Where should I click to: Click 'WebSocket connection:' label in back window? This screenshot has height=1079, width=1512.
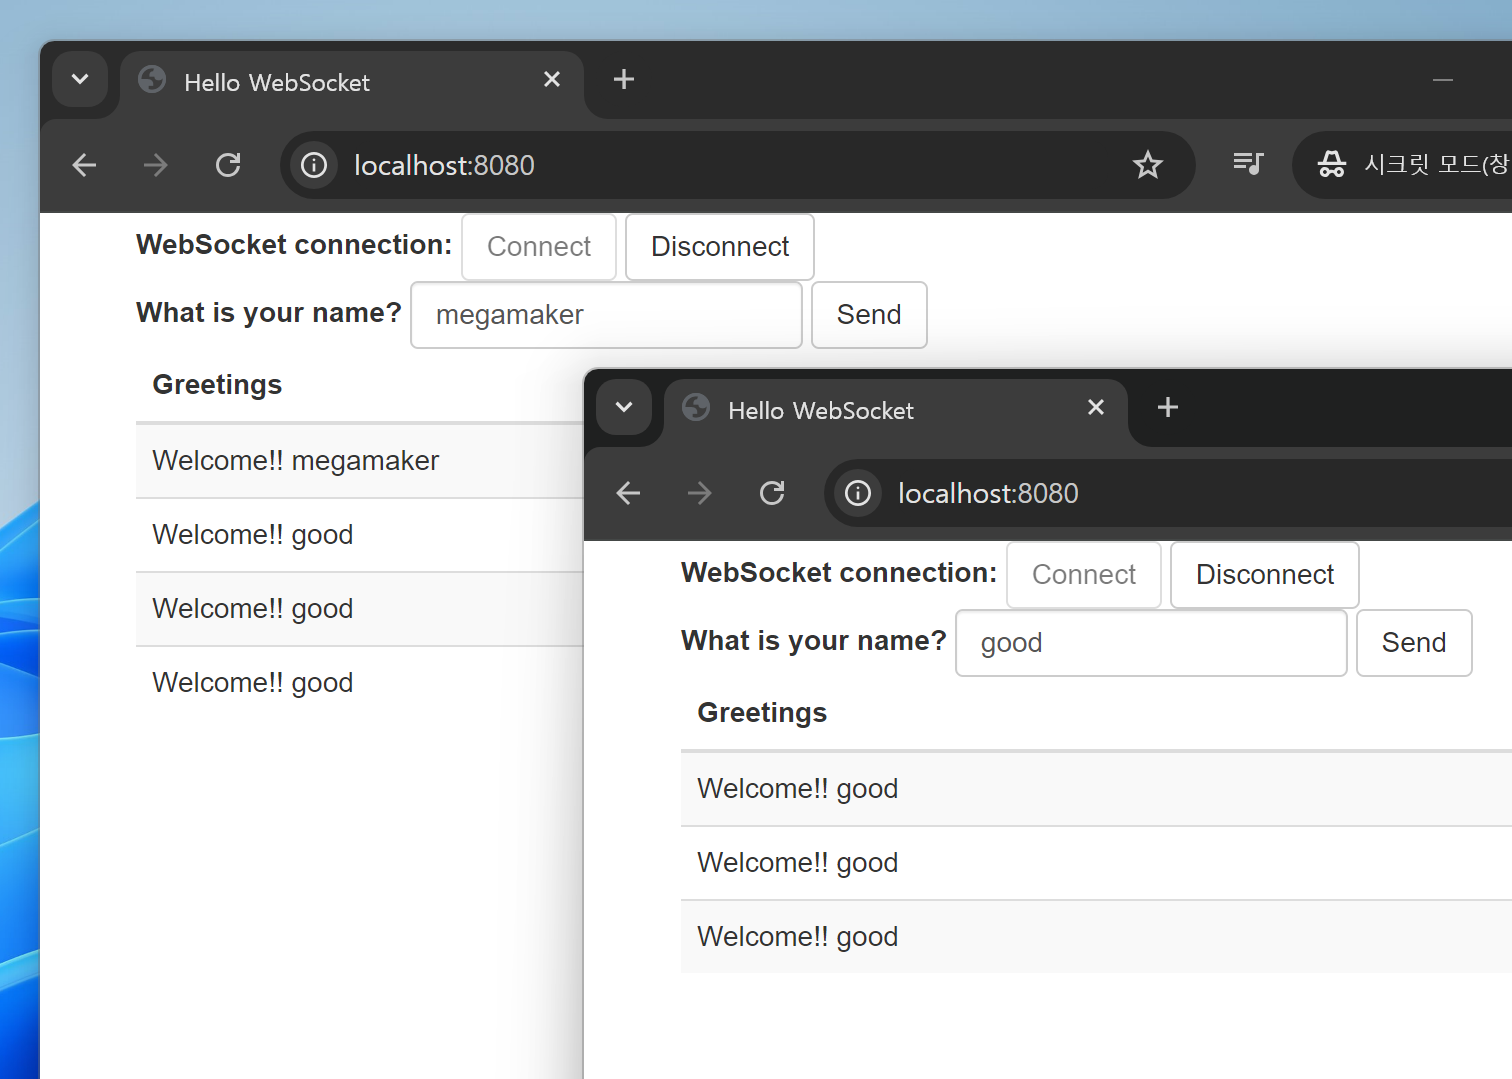point(294,245)
